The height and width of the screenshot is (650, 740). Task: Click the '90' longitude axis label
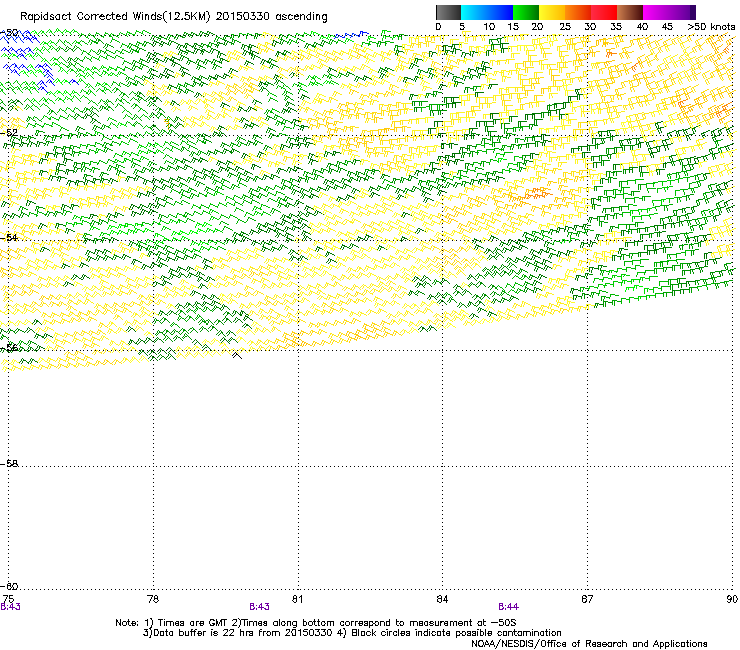[x=732, y=599]
